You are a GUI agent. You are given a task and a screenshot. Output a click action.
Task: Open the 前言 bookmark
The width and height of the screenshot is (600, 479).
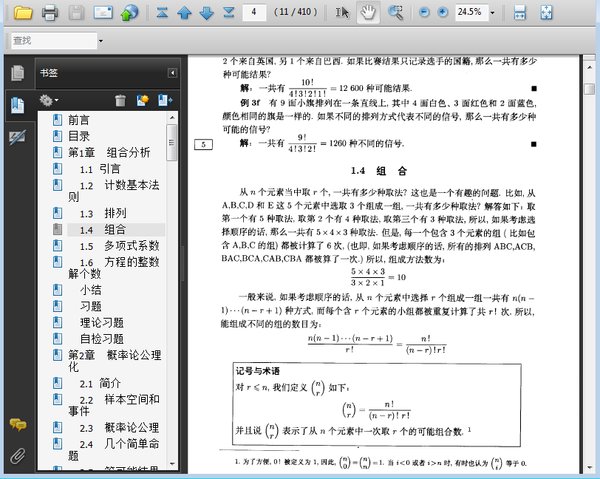78,120
